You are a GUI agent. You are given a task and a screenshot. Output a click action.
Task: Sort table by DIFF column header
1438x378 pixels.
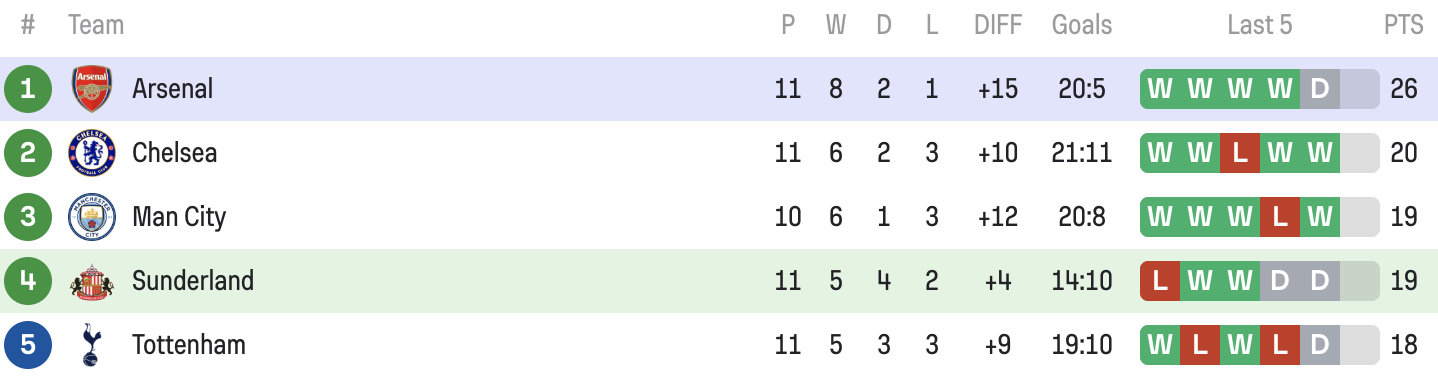coord(998,25)
